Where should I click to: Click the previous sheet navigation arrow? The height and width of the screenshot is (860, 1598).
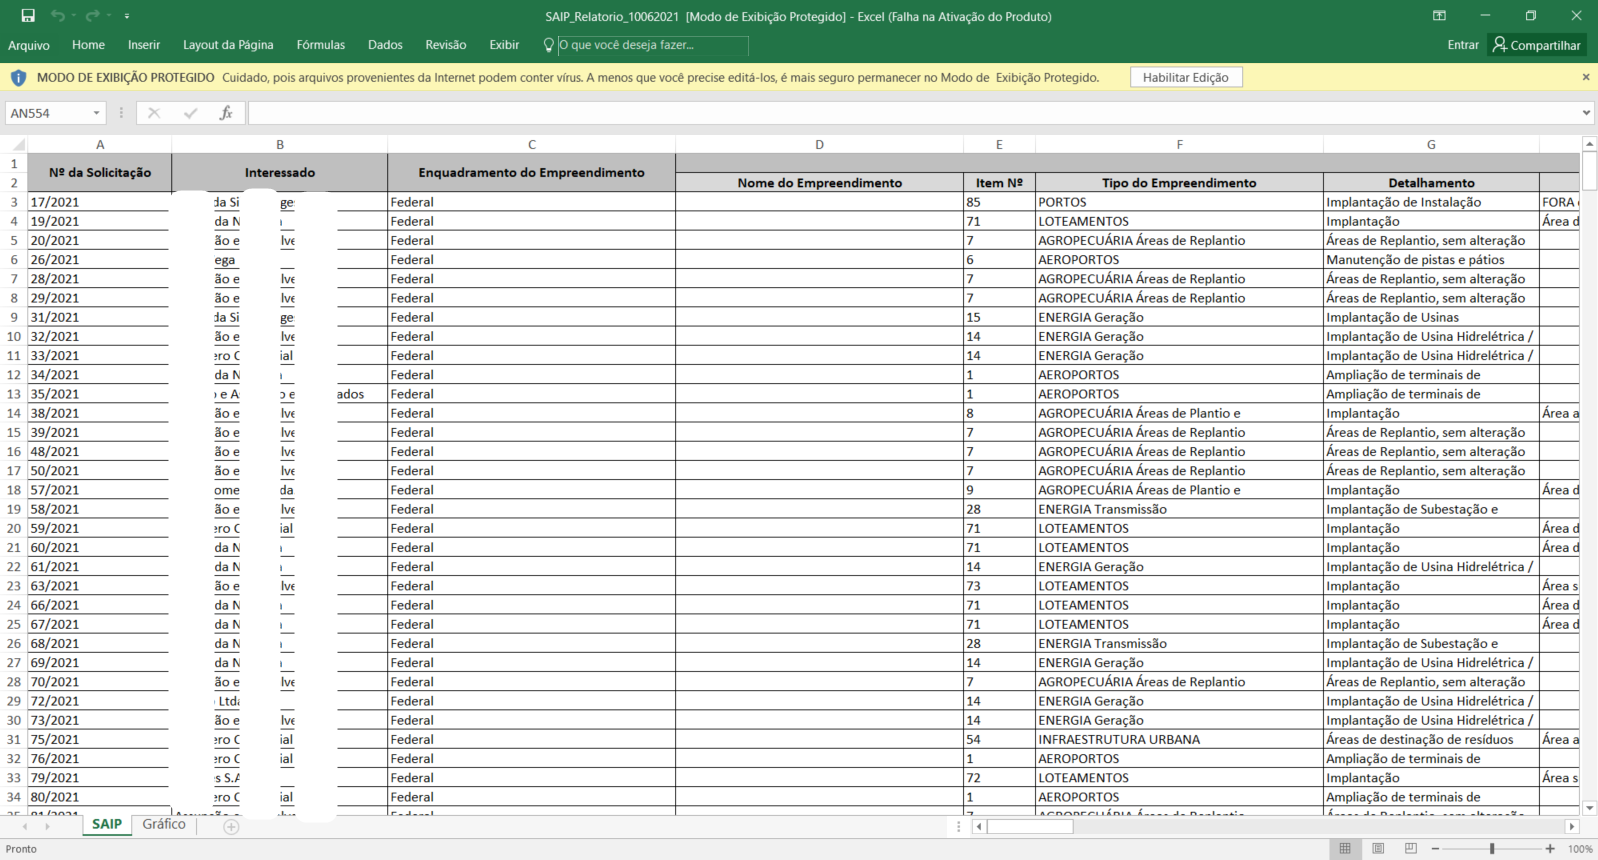(24, 827)
